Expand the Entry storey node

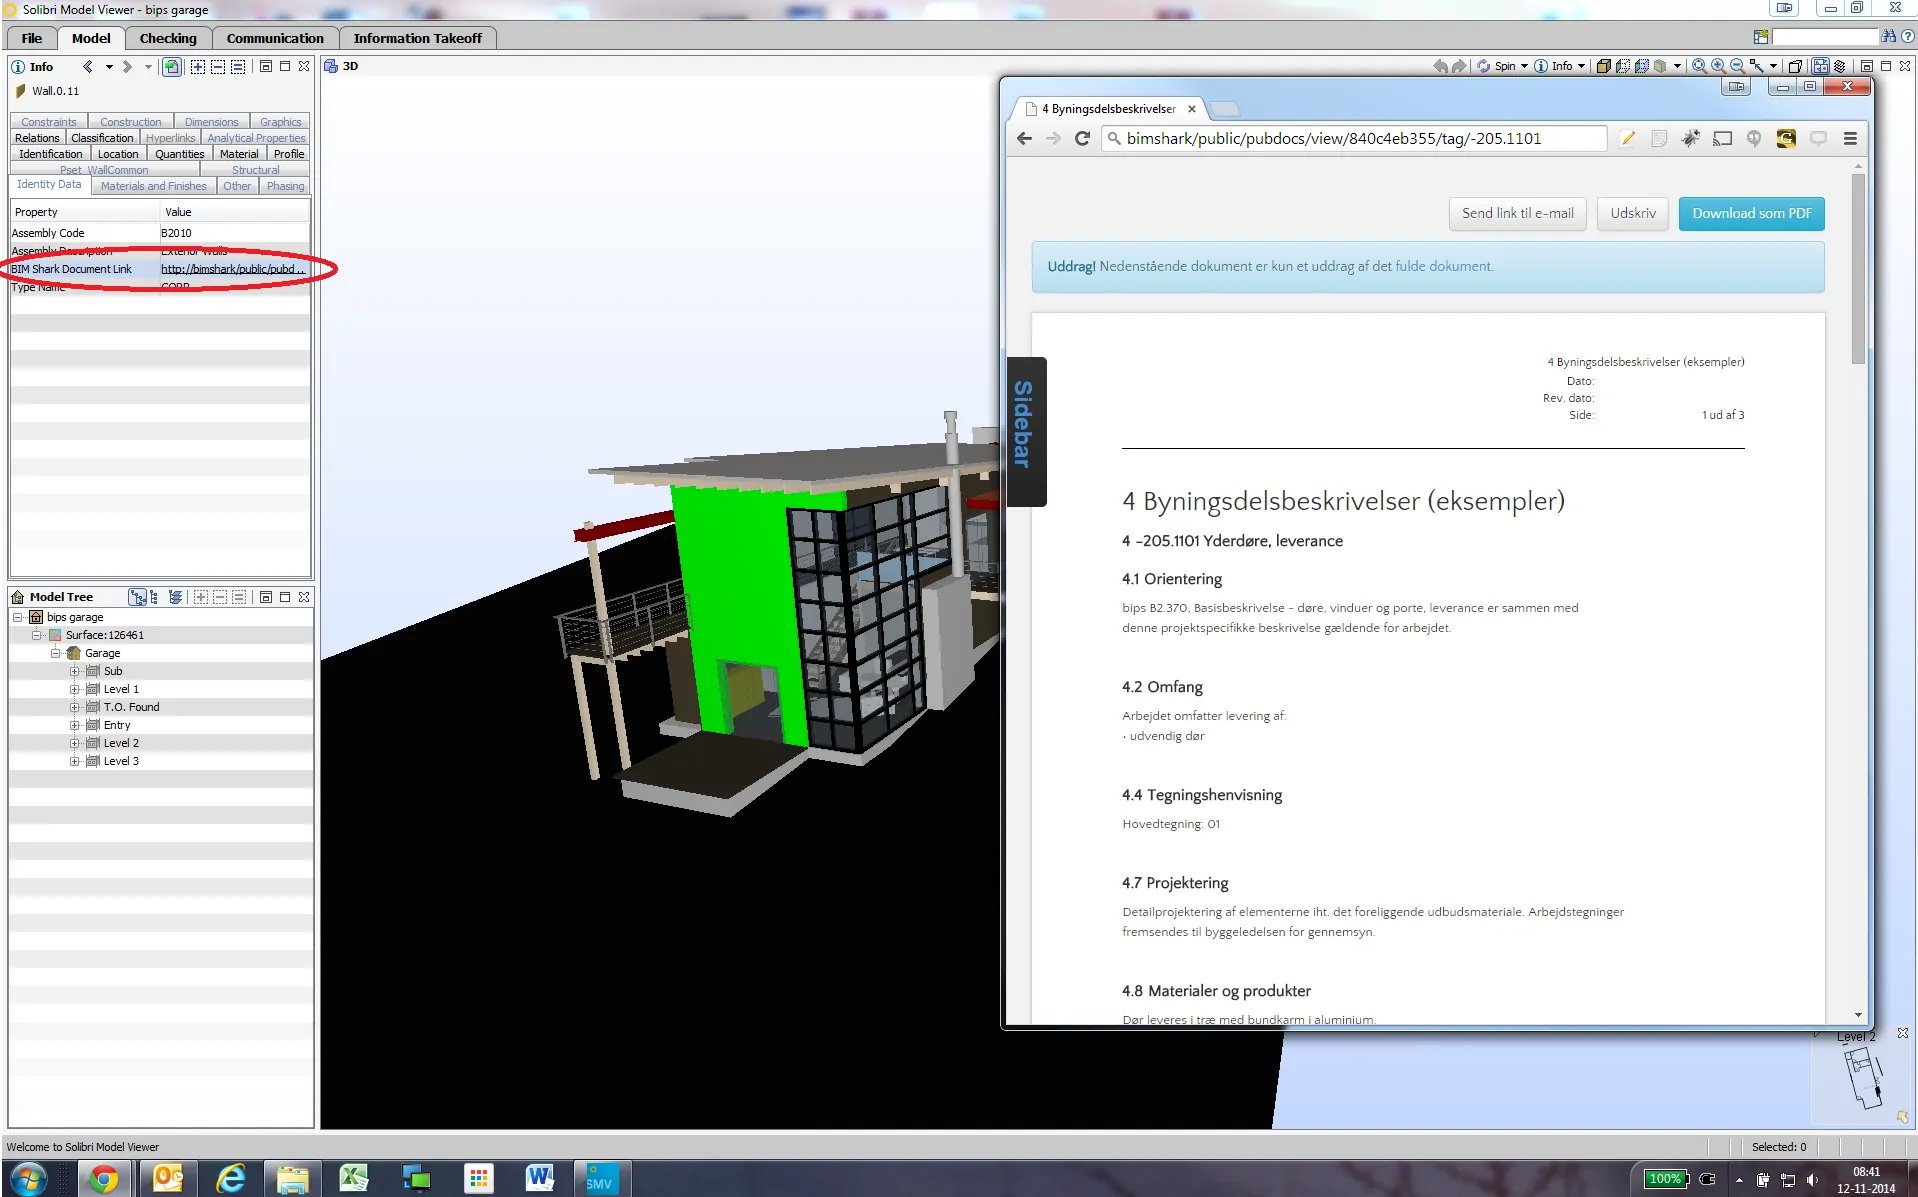75,725
